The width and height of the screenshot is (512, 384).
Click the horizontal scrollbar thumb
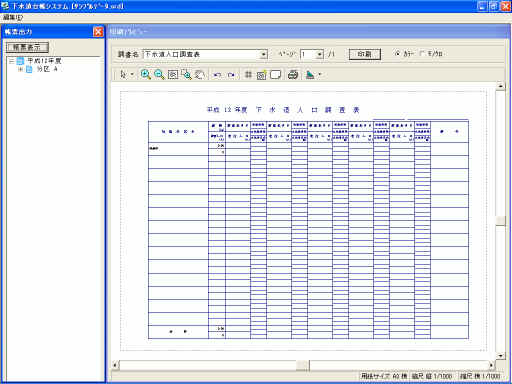tap(302, 365)
